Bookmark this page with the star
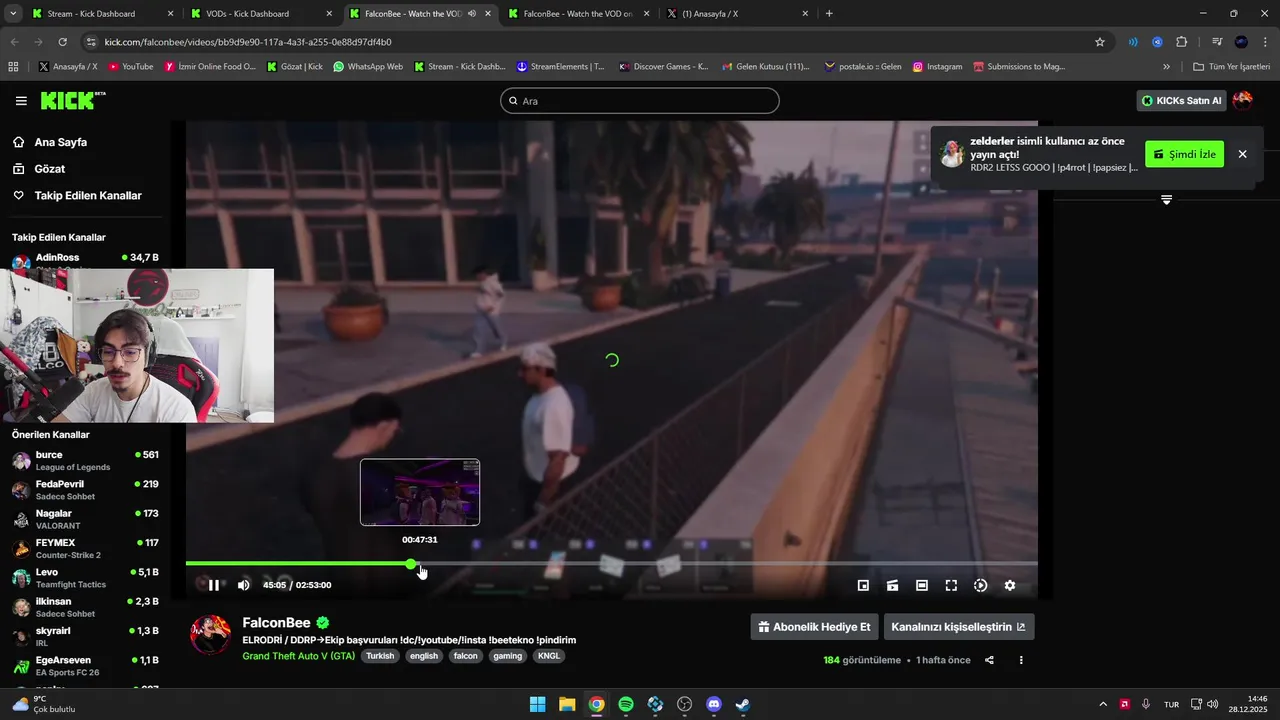Viewport: 1280px width, 720px height. tap(1100, 42)
